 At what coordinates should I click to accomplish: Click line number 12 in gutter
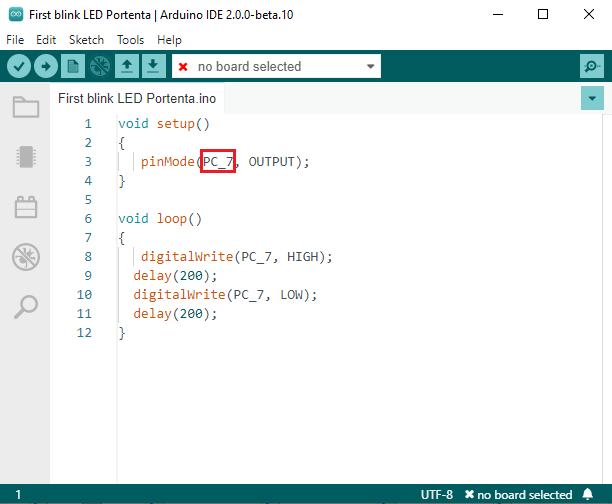click(84, 333)
